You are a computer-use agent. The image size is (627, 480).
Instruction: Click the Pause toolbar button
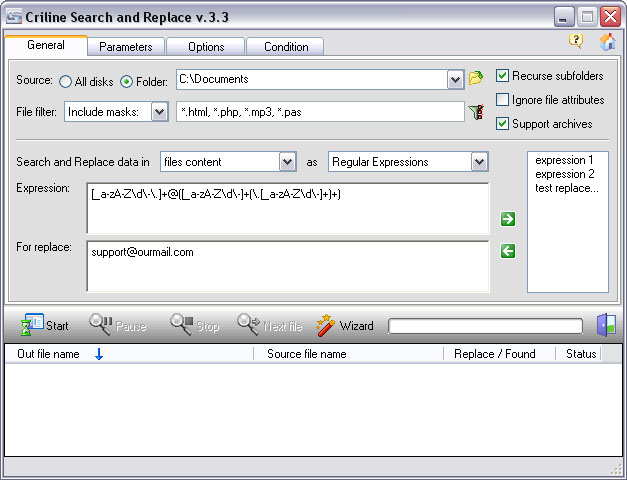pyautogui.click(x=118, y=326)
